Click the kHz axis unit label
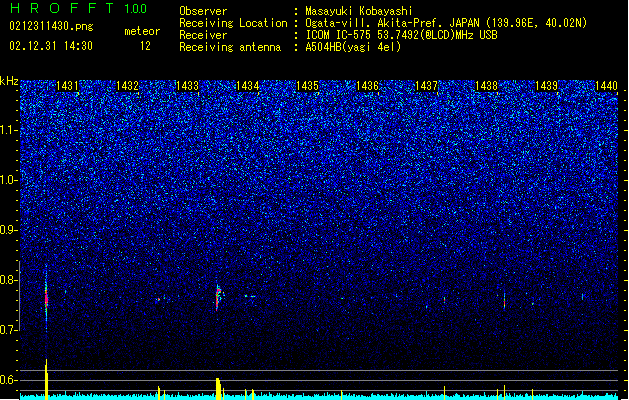 9,81
